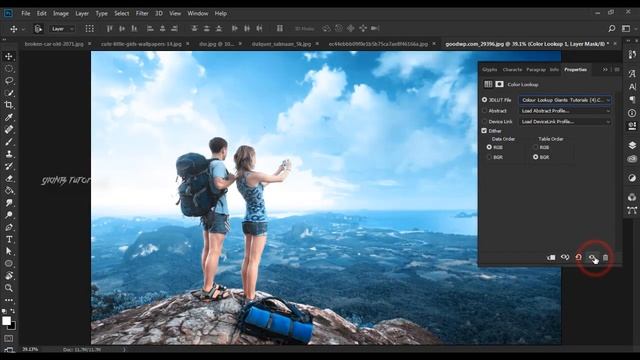The image size is (640, 360).
Task: Open the File menu
Action: tap(26, 13)
